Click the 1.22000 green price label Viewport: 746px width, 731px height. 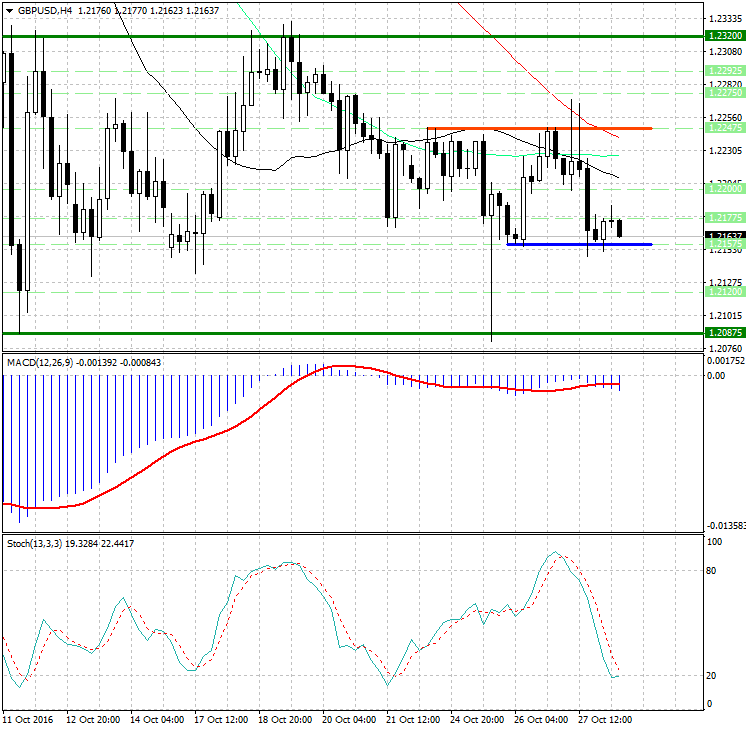723,188
